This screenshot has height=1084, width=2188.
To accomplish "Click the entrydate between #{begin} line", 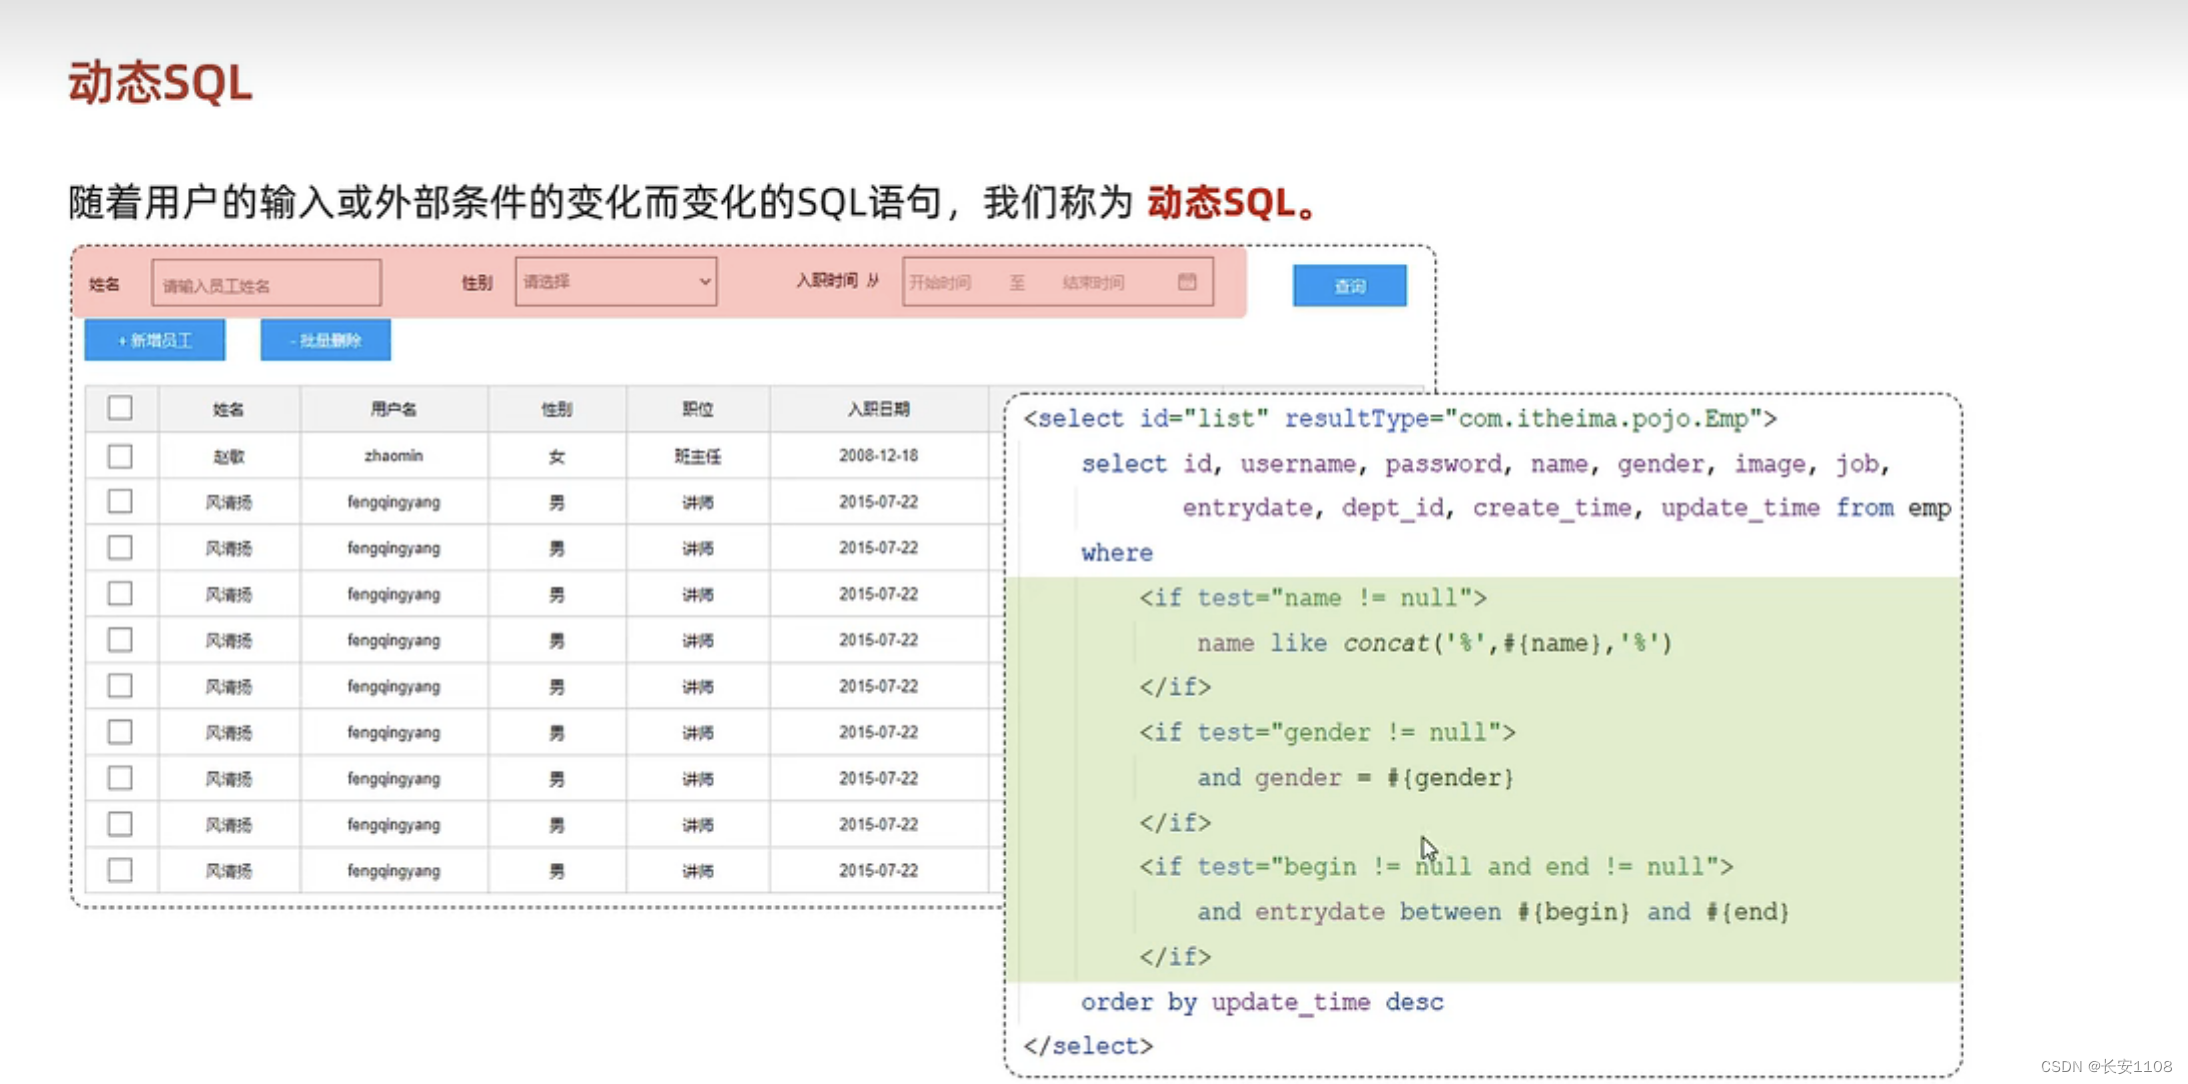I will click(x=1493, y=911).
